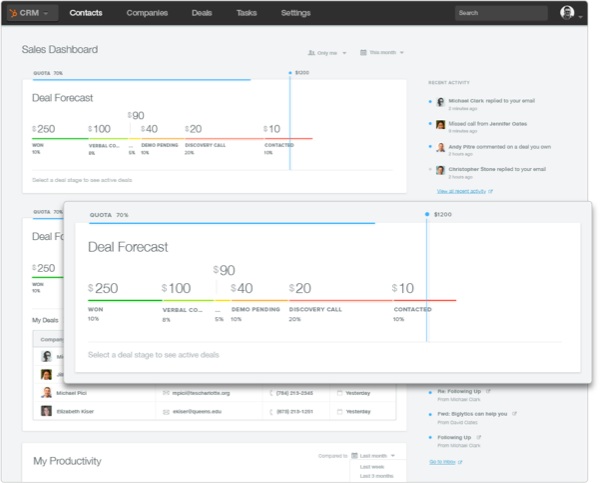This screenshot has width=600, height=483.
Task: Open Jennifer Oates' avatar in Recent Activity
Action: pyautogui.click(x=440, y=124)
